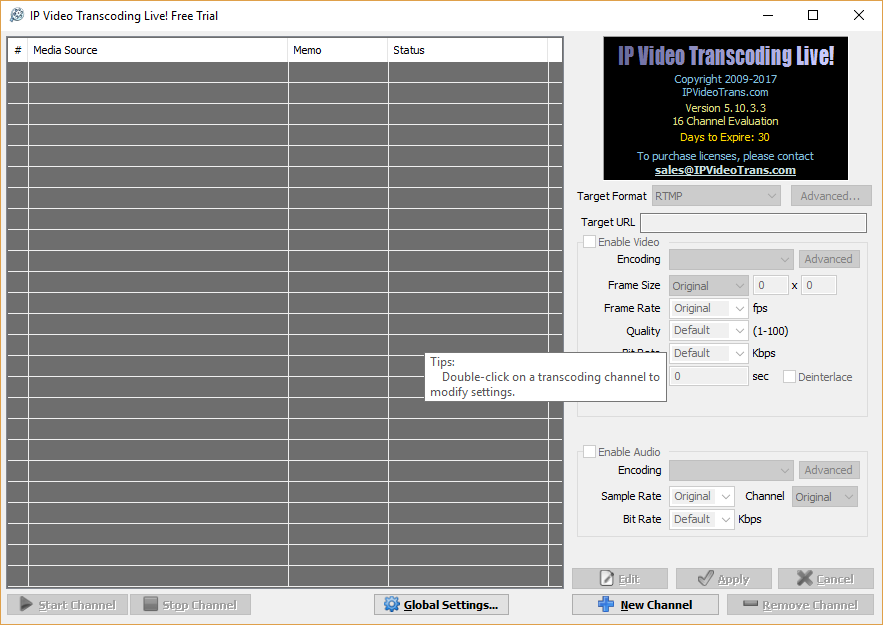Screen dimensions: 883x625
Task: Select the Edit pencil icon
Action: point(607,578)
